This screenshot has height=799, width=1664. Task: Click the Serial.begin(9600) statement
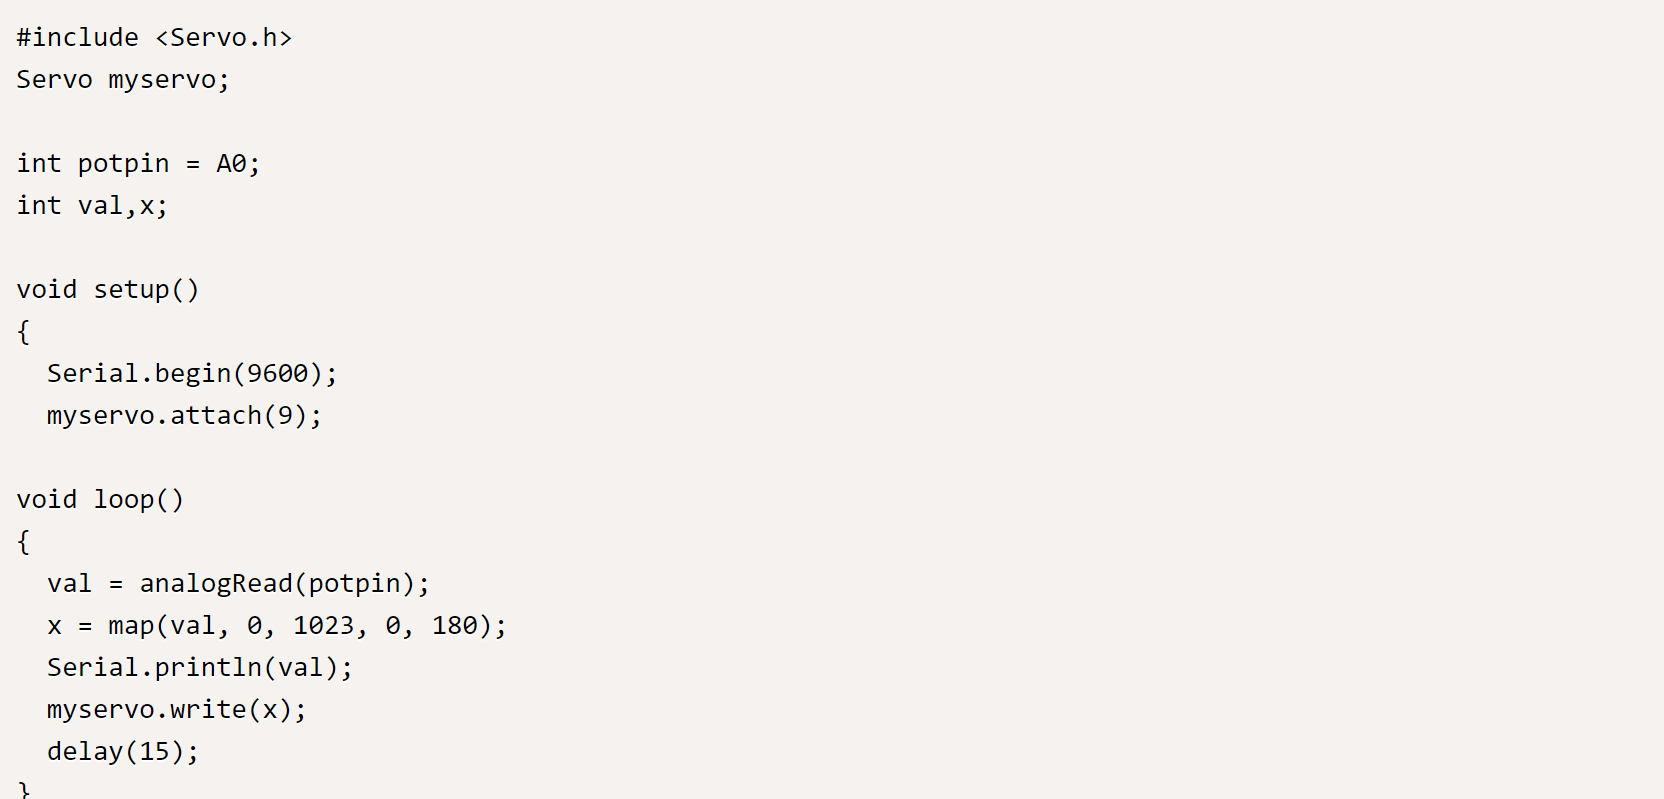[x=192, y=374]
